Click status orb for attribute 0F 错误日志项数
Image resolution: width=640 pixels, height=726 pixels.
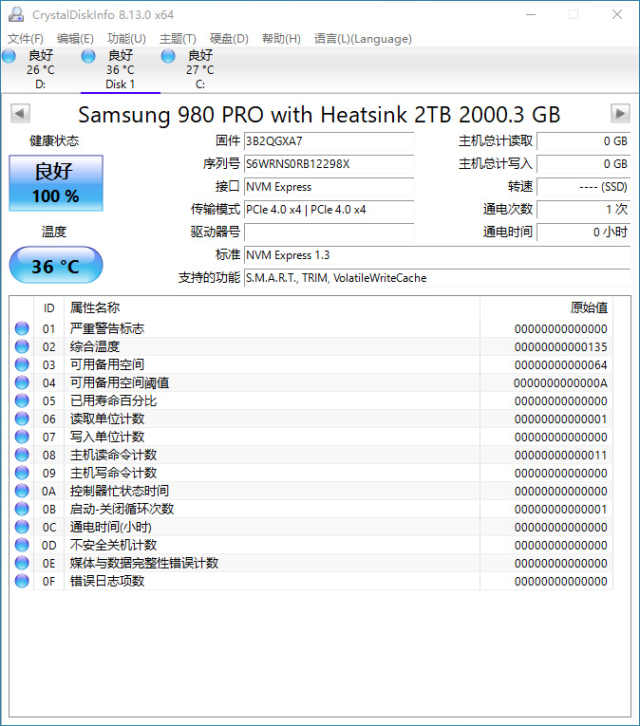[x=22, y=581]
